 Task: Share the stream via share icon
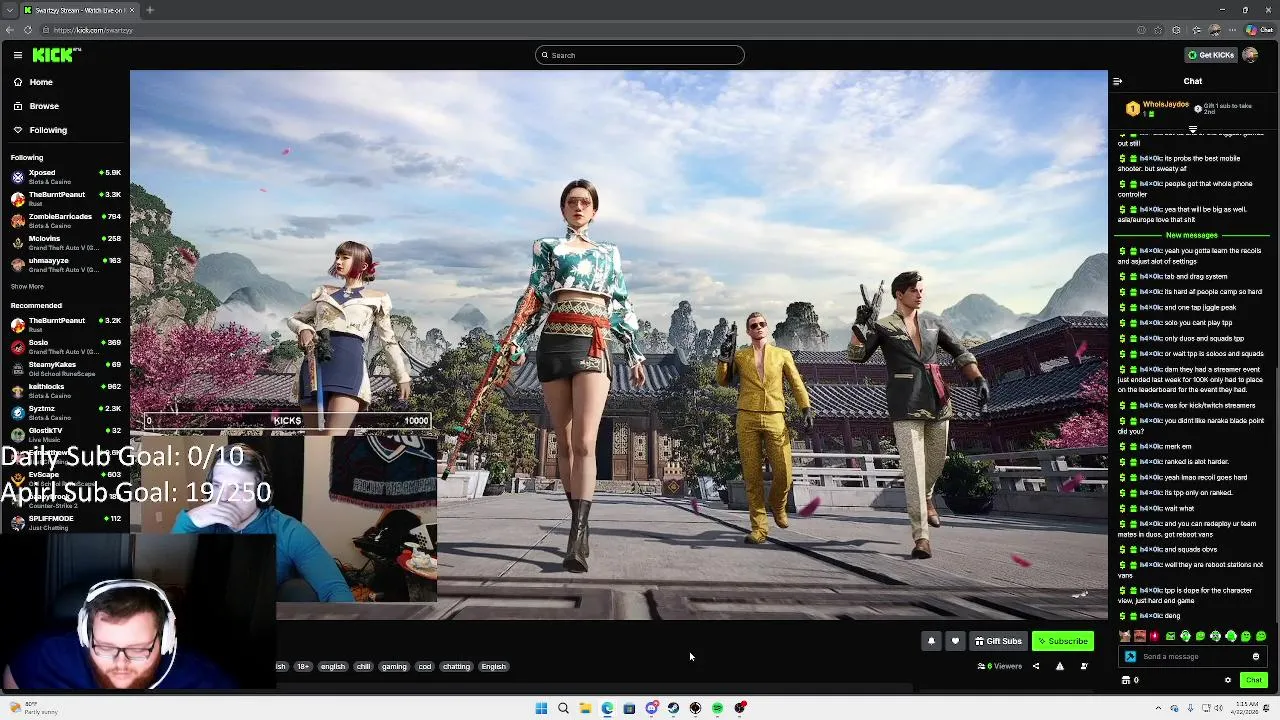pyautogui.click(x=1036, y=666)
